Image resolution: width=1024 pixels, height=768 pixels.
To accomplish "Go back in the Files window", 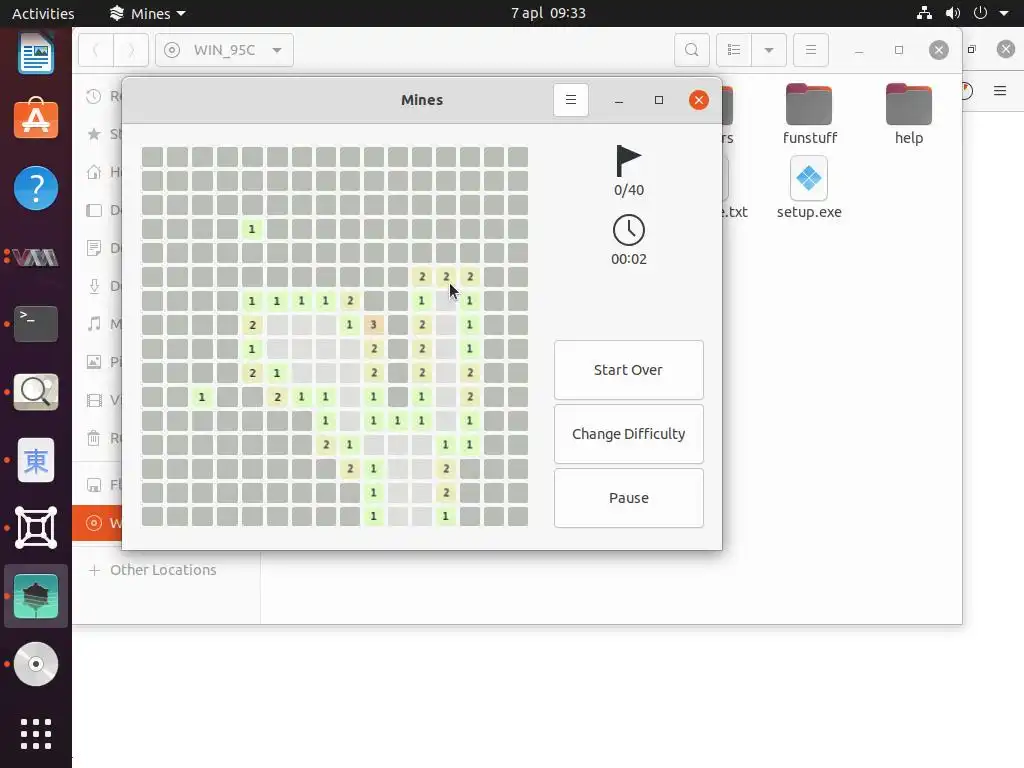I will (96, 50).
